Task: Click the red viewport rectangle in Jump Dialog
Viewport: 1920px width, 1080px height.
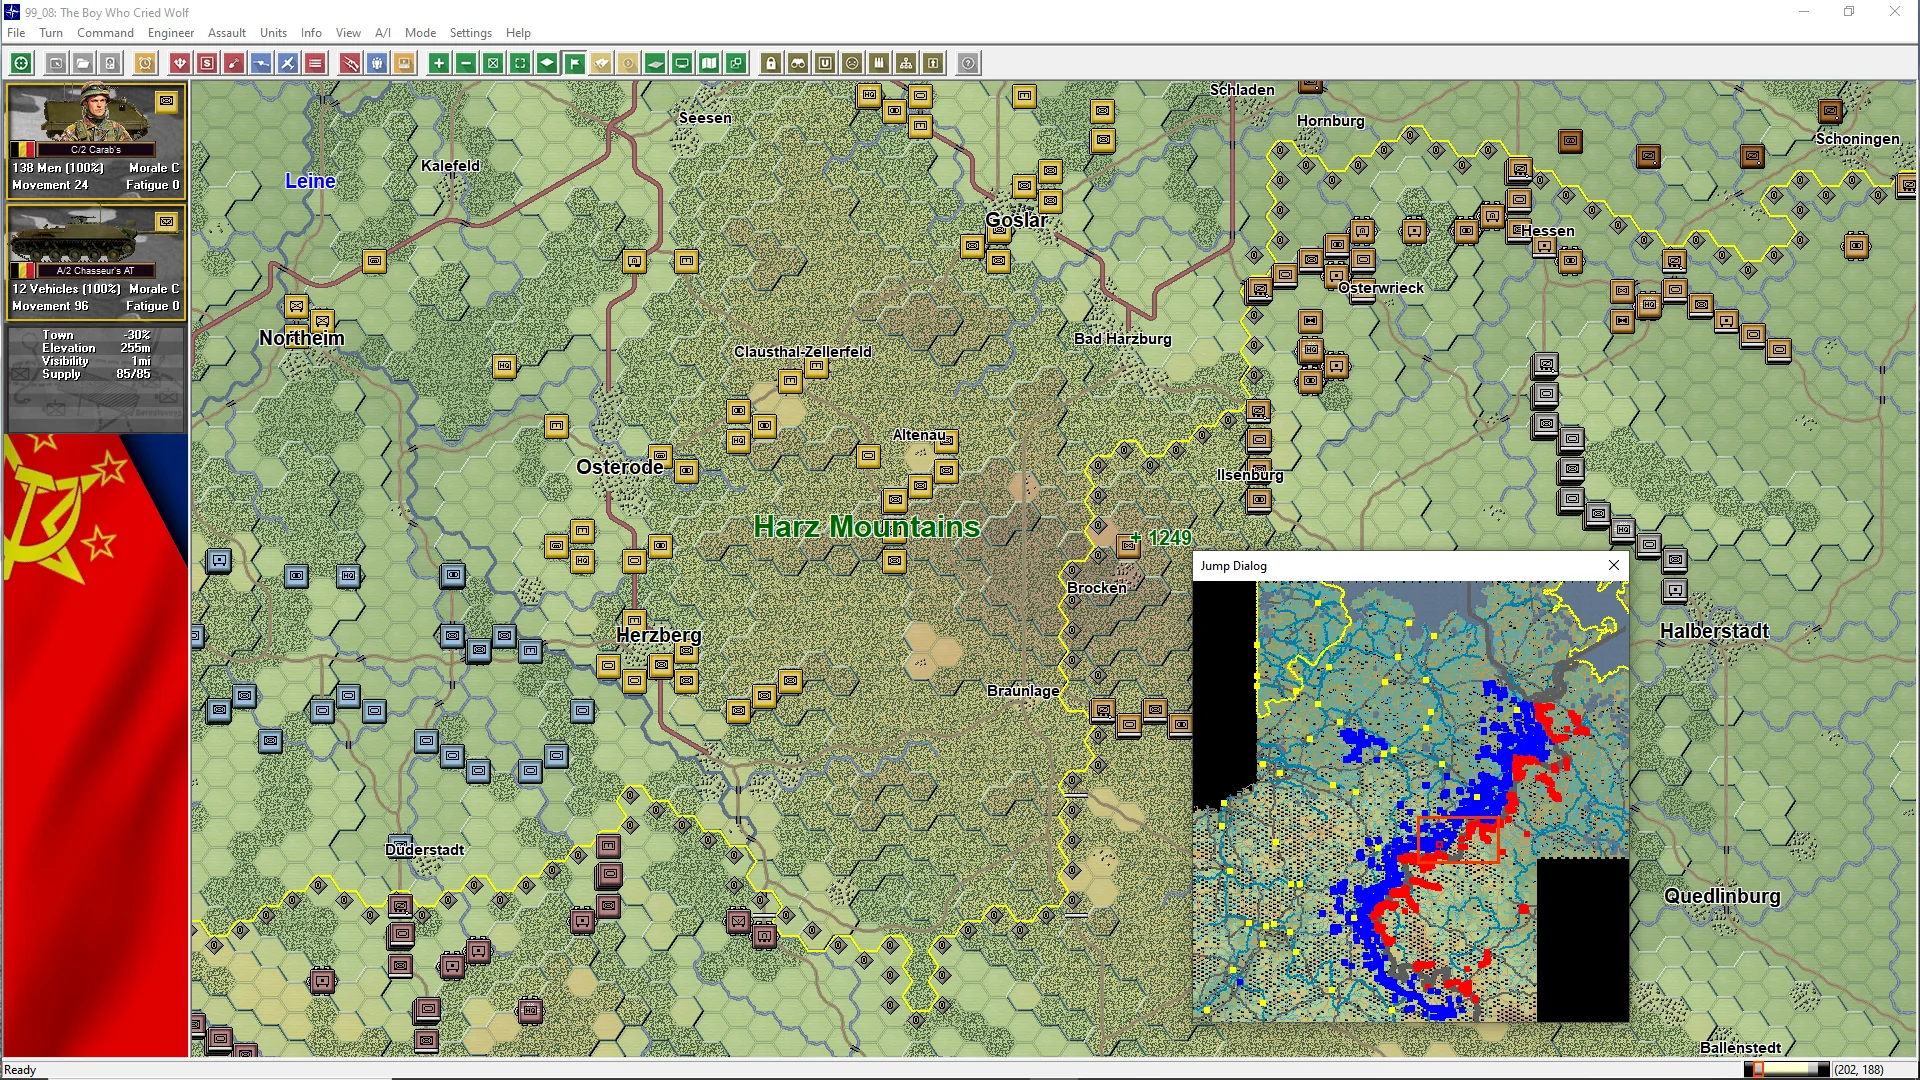Action: (1459, 839)
